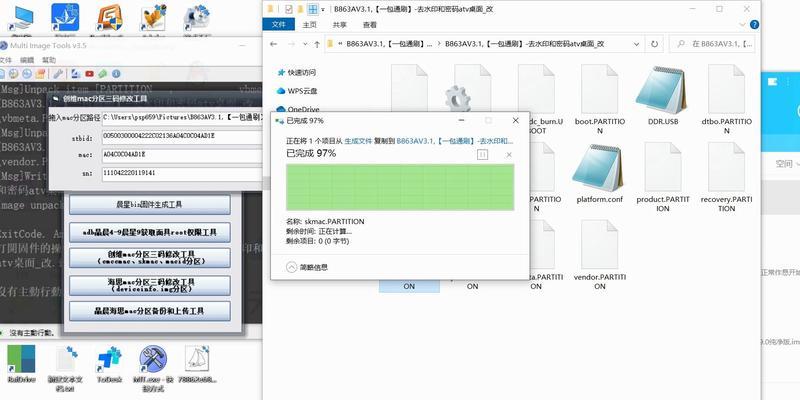800x400 pixels.
Task: Click 海思mac分区三码修改工具 button
Action: pos(149,285)
